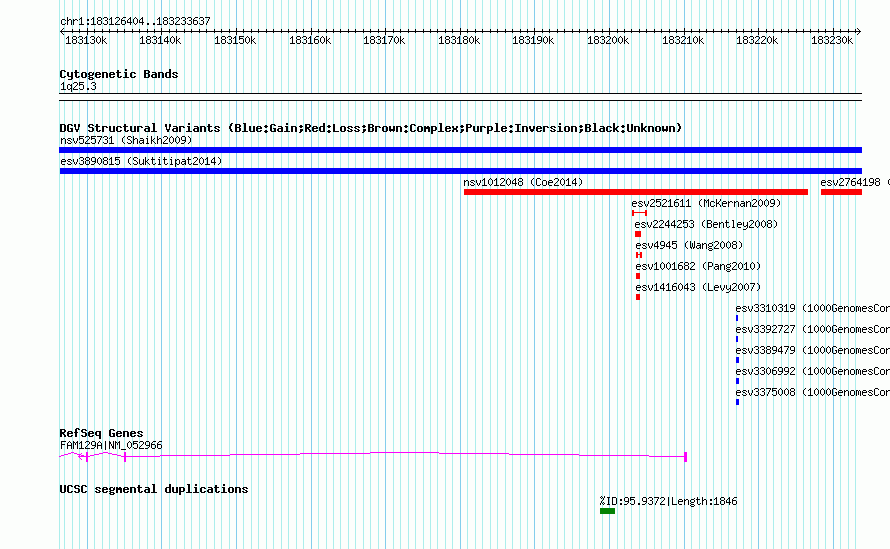Image resolution: width=890 pixels, height=549 pixels.
Task: Click the 183170k ruler tick label
Action: 384,40
